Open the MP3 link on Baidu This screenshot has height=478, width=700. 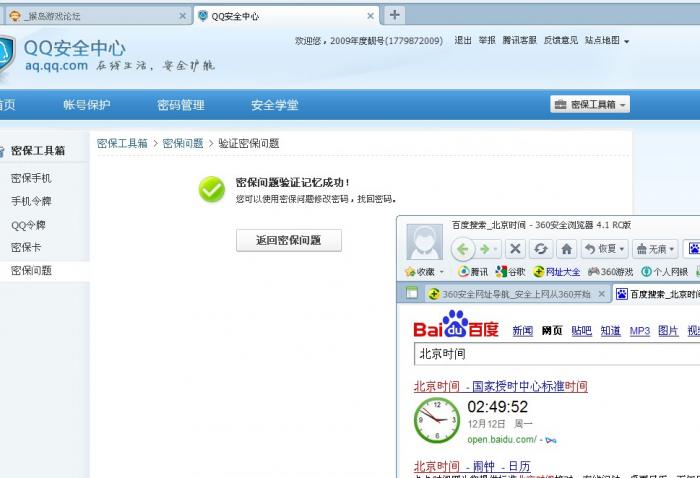(x=640, y=331)
